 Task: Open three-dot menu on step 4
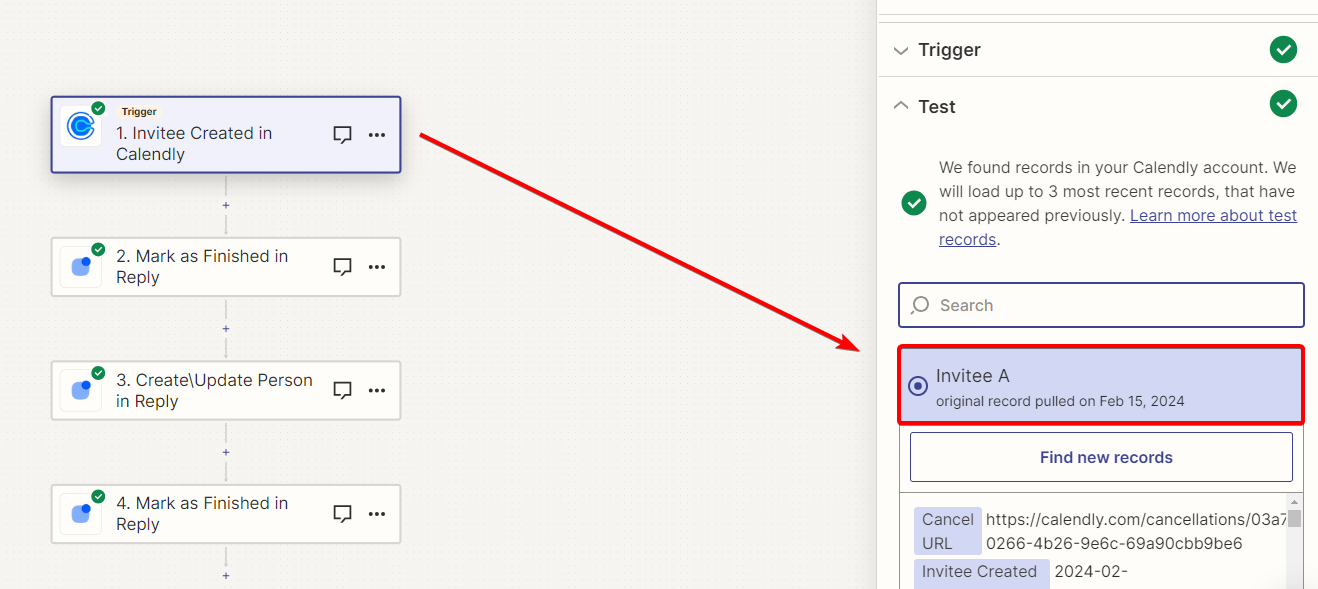coord(377,514)
